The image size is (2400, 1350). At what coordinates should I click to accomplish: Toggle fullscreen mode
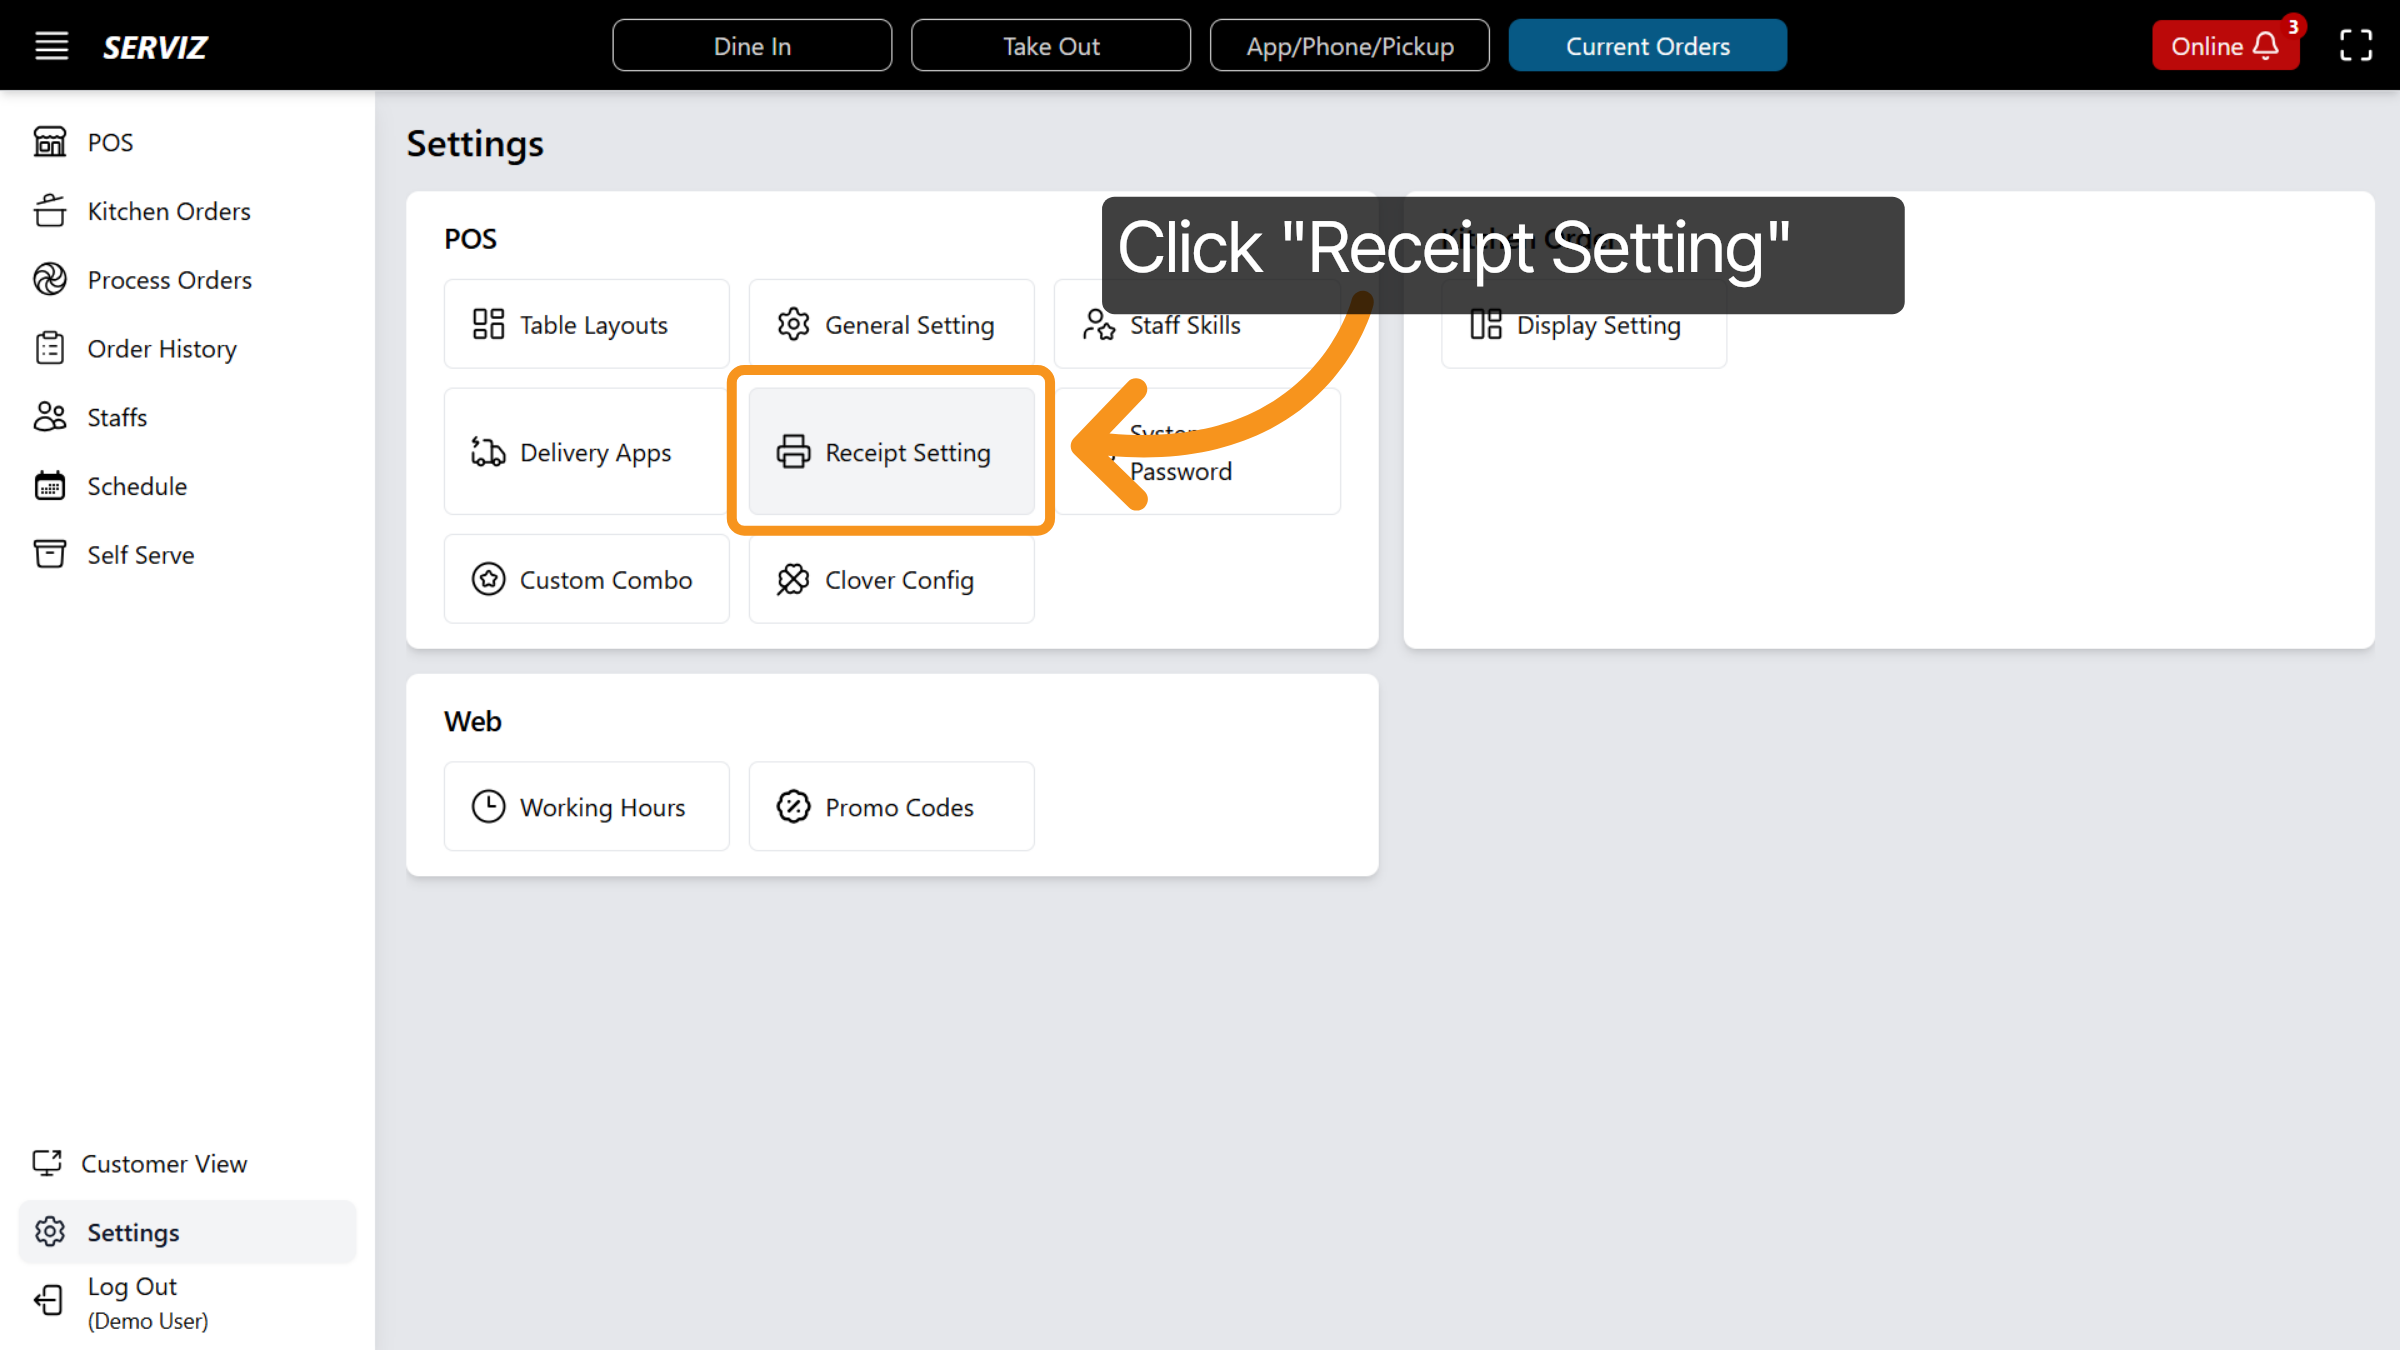click(x=2355, y=45)
